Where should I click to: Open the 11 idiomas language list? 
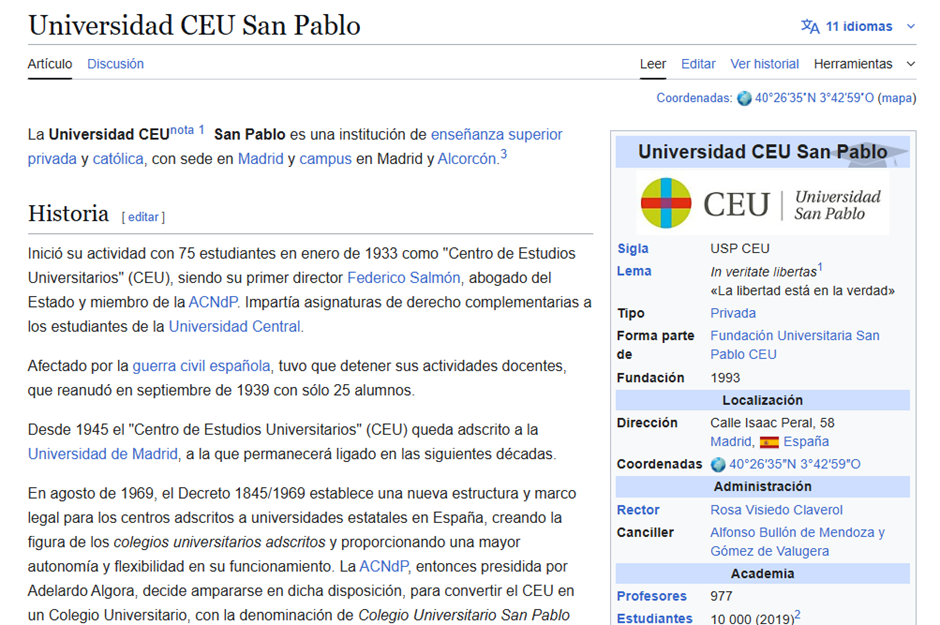(x=858, y=26)
